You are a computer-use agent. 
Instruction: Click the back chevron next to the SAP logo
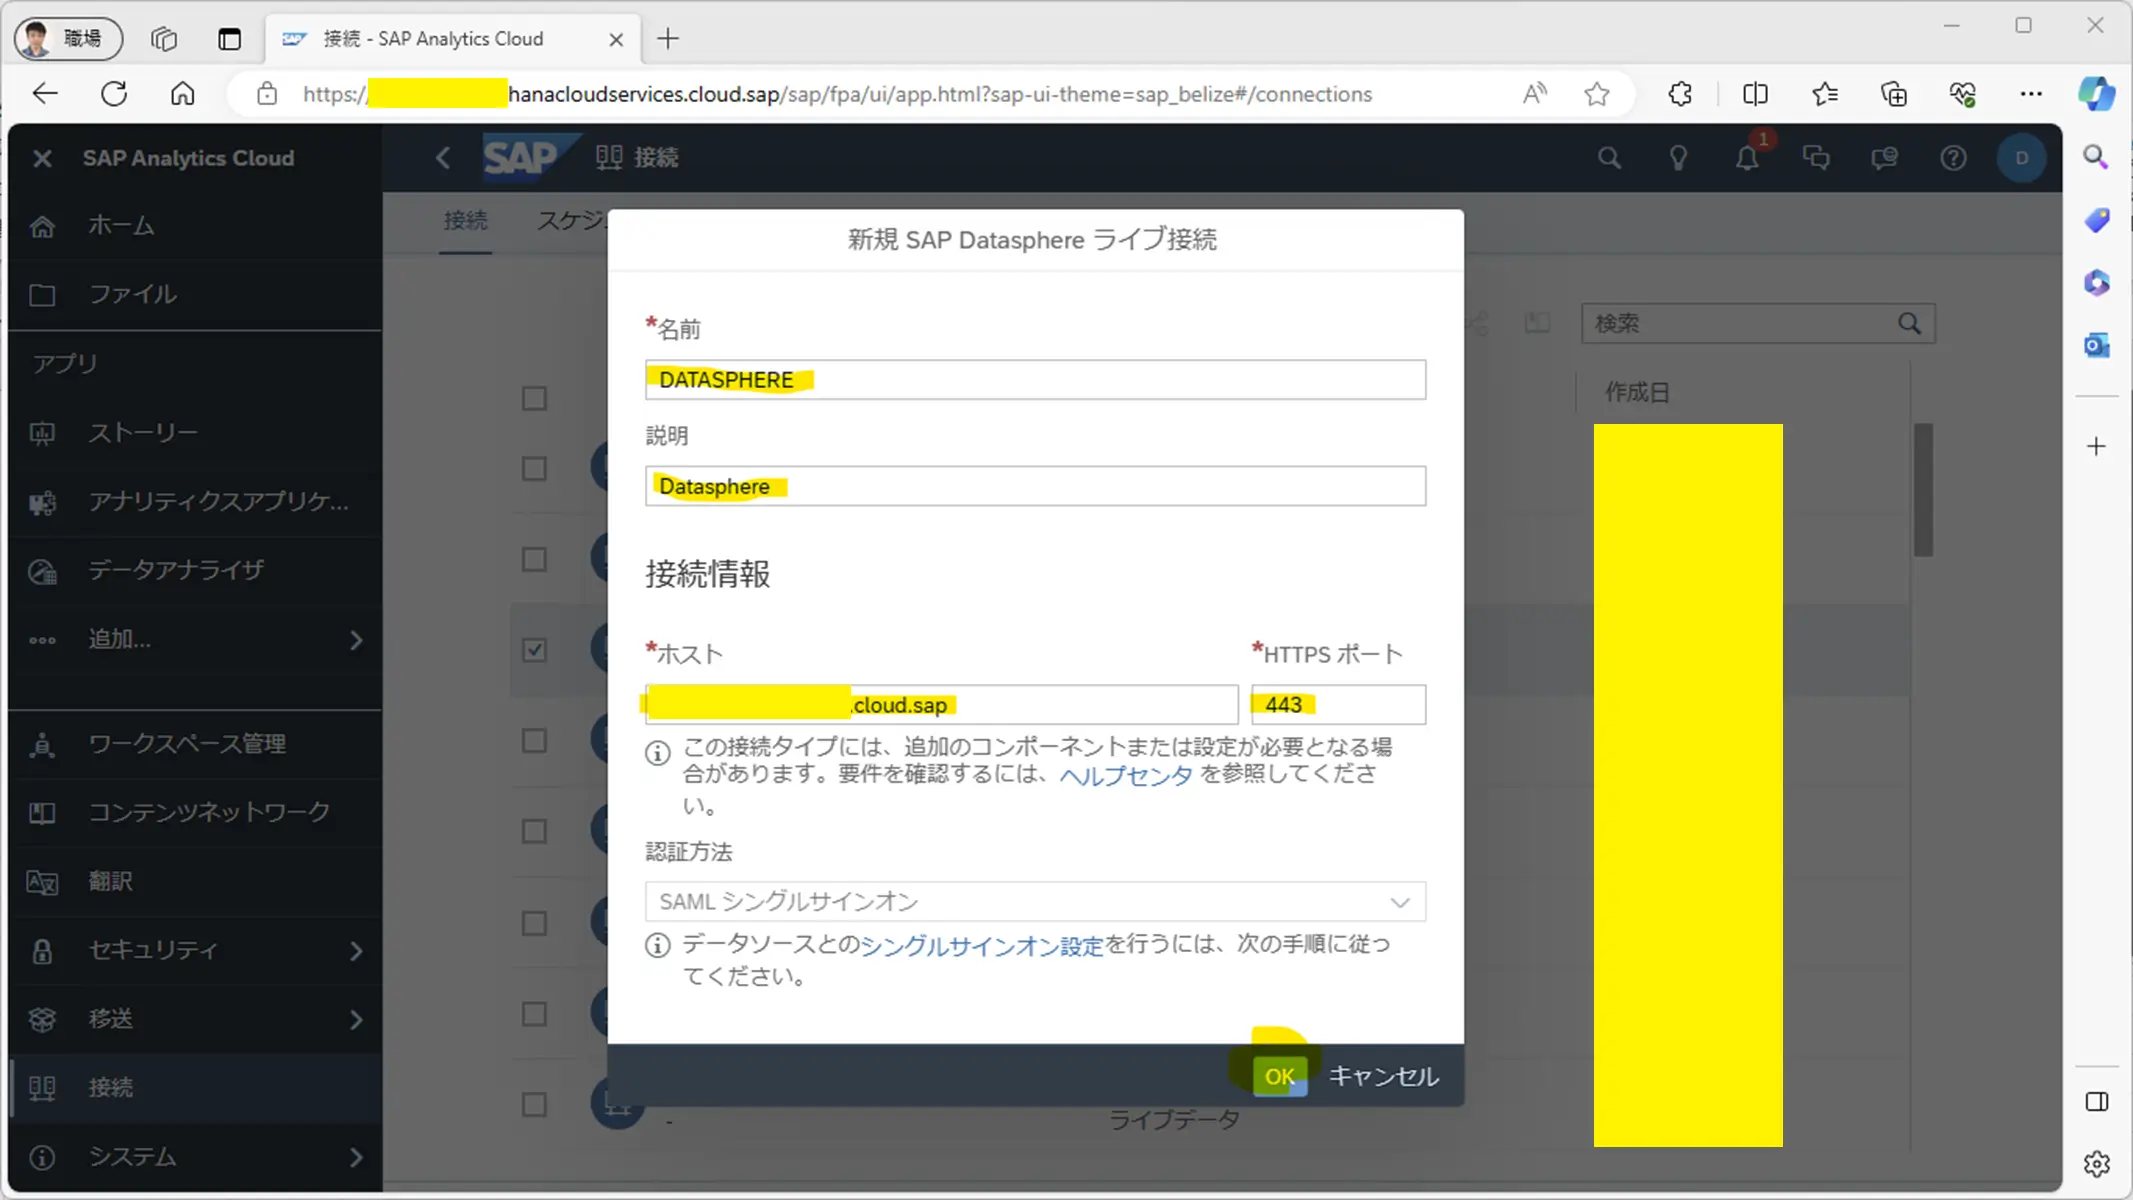[443, 157]
